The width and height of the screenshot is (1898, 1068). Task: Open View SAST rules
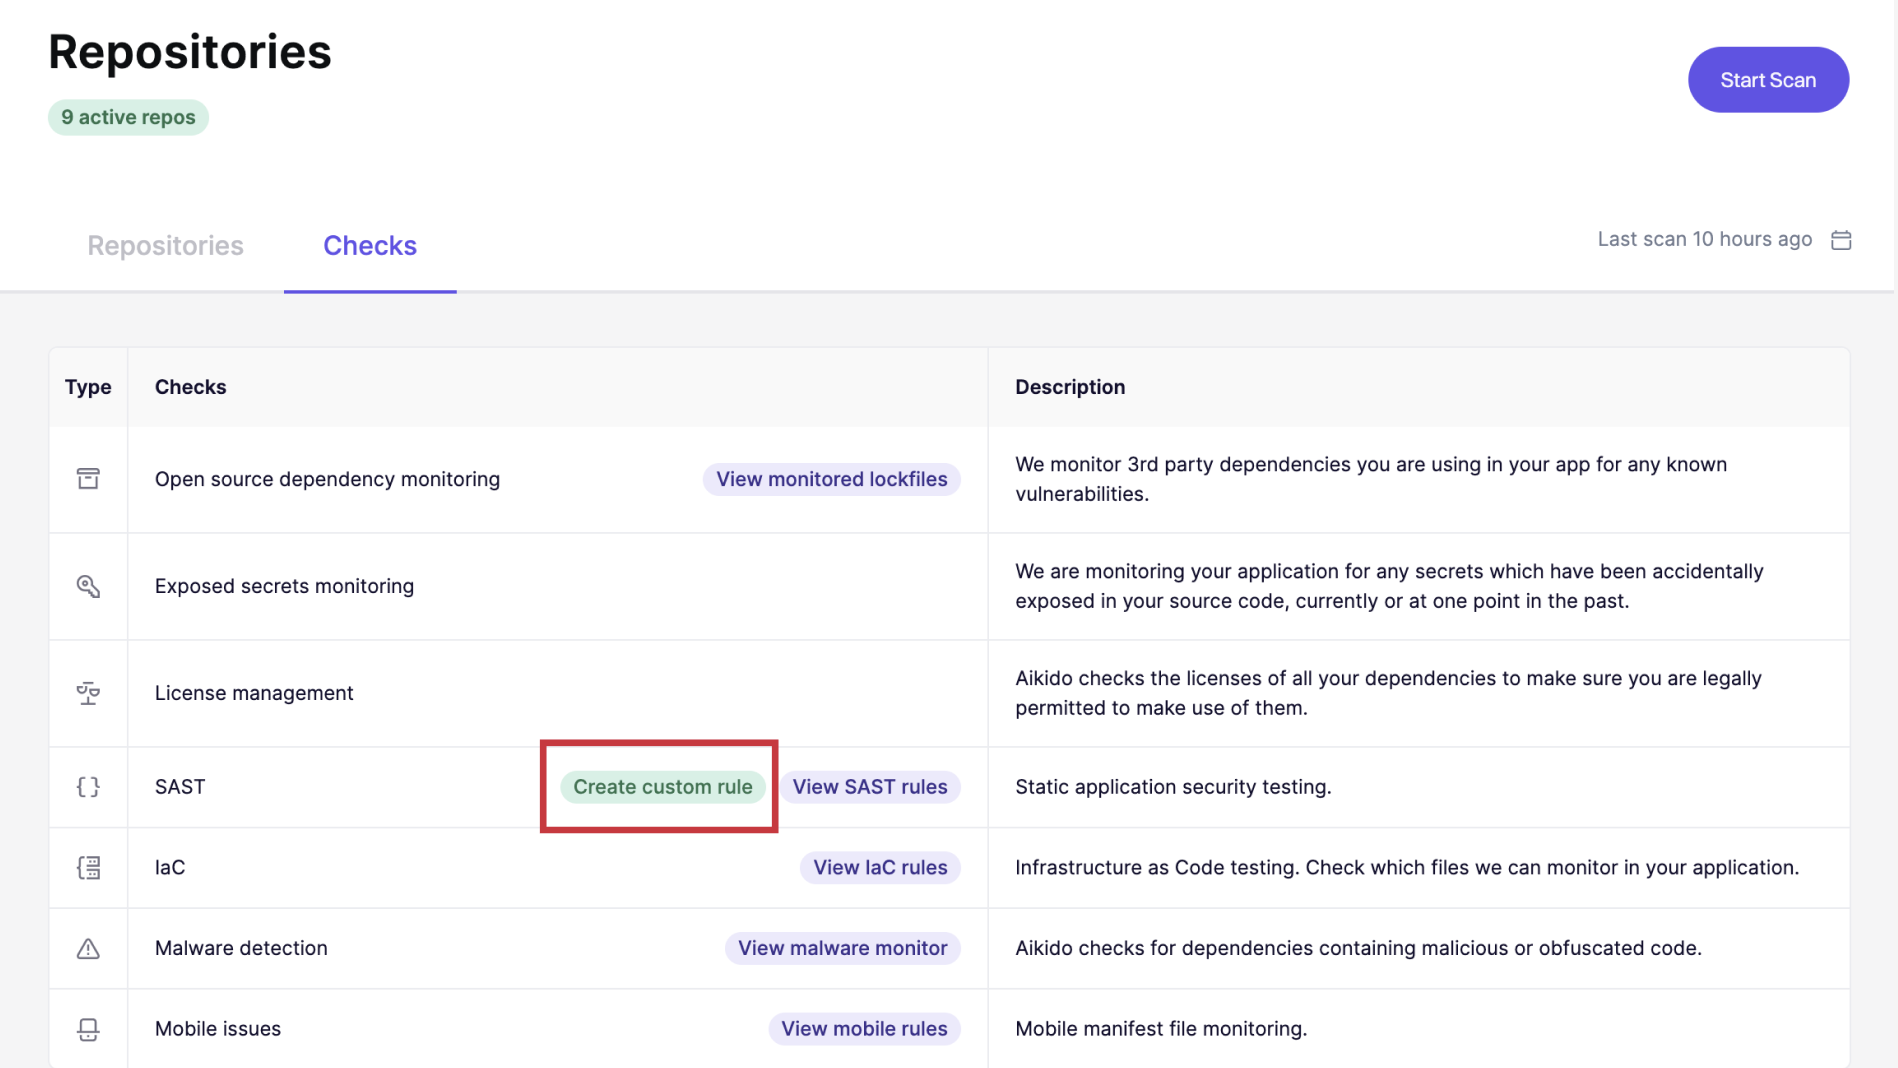click(x=869, y=787)
